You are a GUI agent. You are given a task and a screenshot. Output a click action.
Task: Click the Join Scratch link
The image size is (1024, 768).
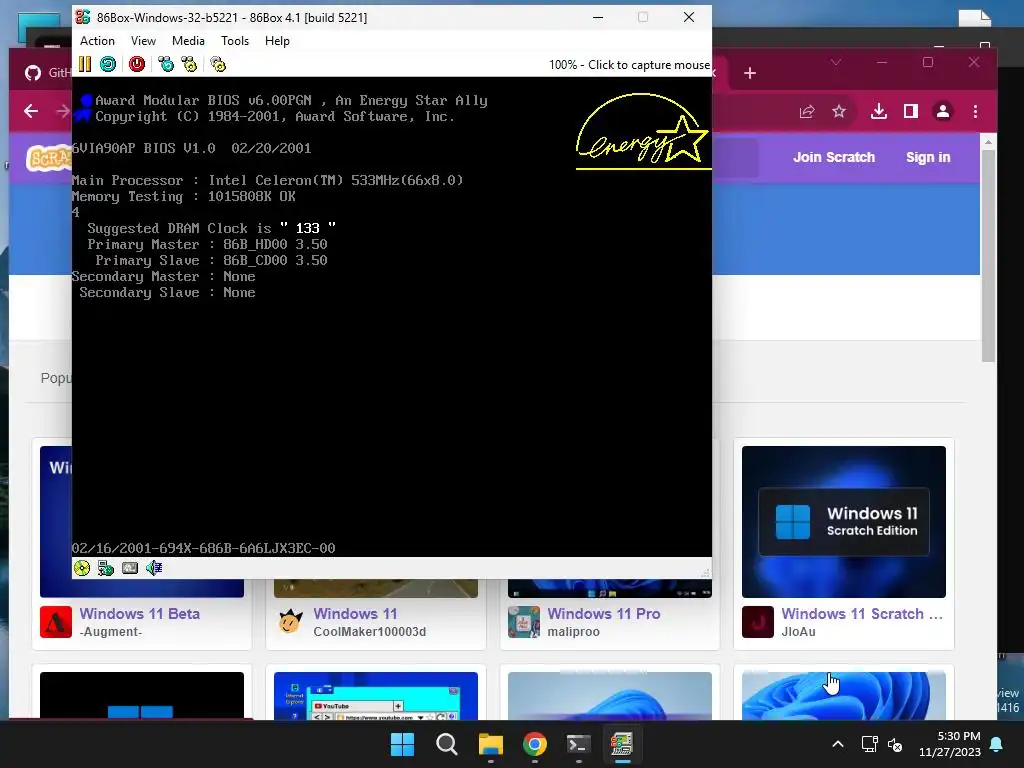coord(834,157)
